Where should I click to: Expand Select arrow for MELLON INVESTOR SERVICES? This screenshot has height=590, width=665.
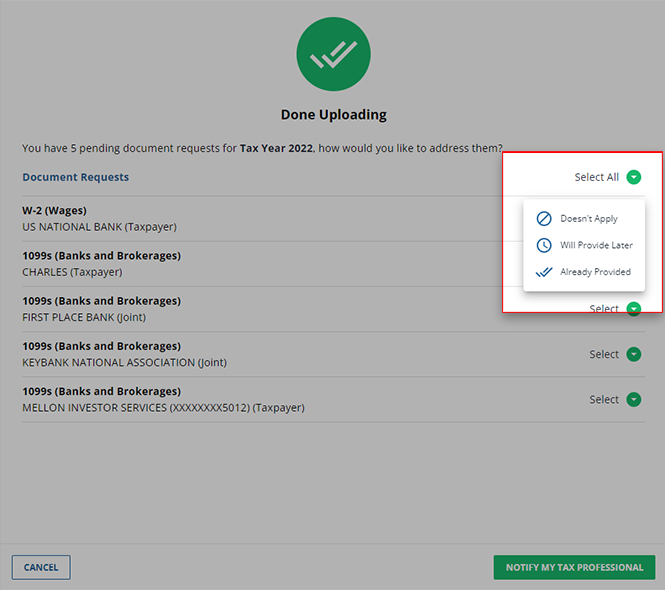(633, 399)
